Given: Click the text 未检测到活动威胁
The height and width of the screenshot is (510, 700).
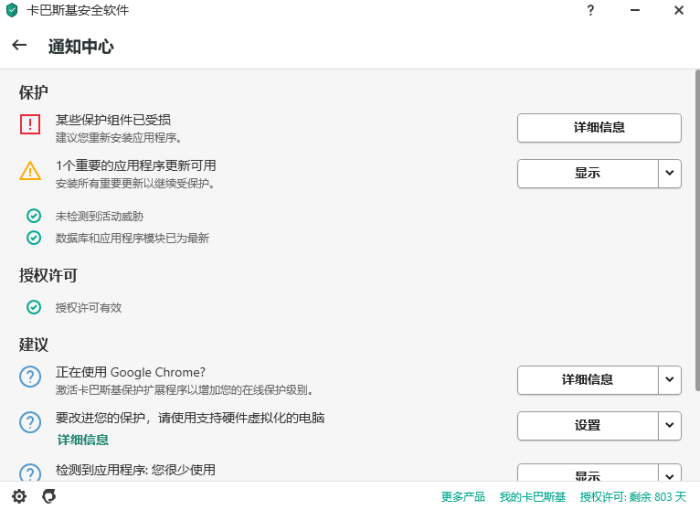Looking at the screenshot, I should 99,217.
